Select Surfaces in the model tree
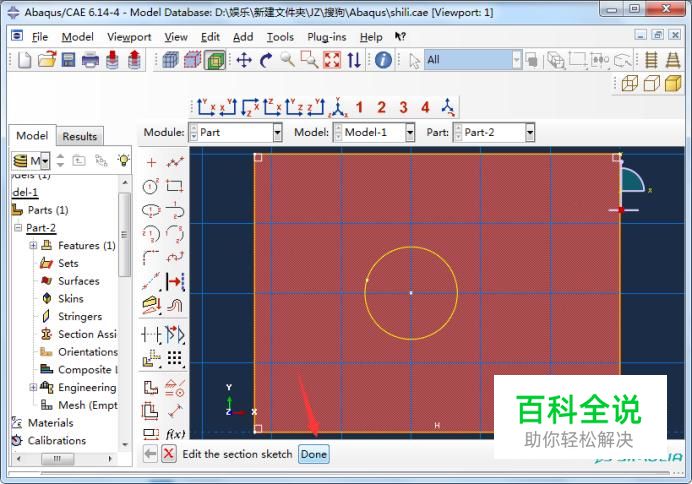 tap(79, 281)
